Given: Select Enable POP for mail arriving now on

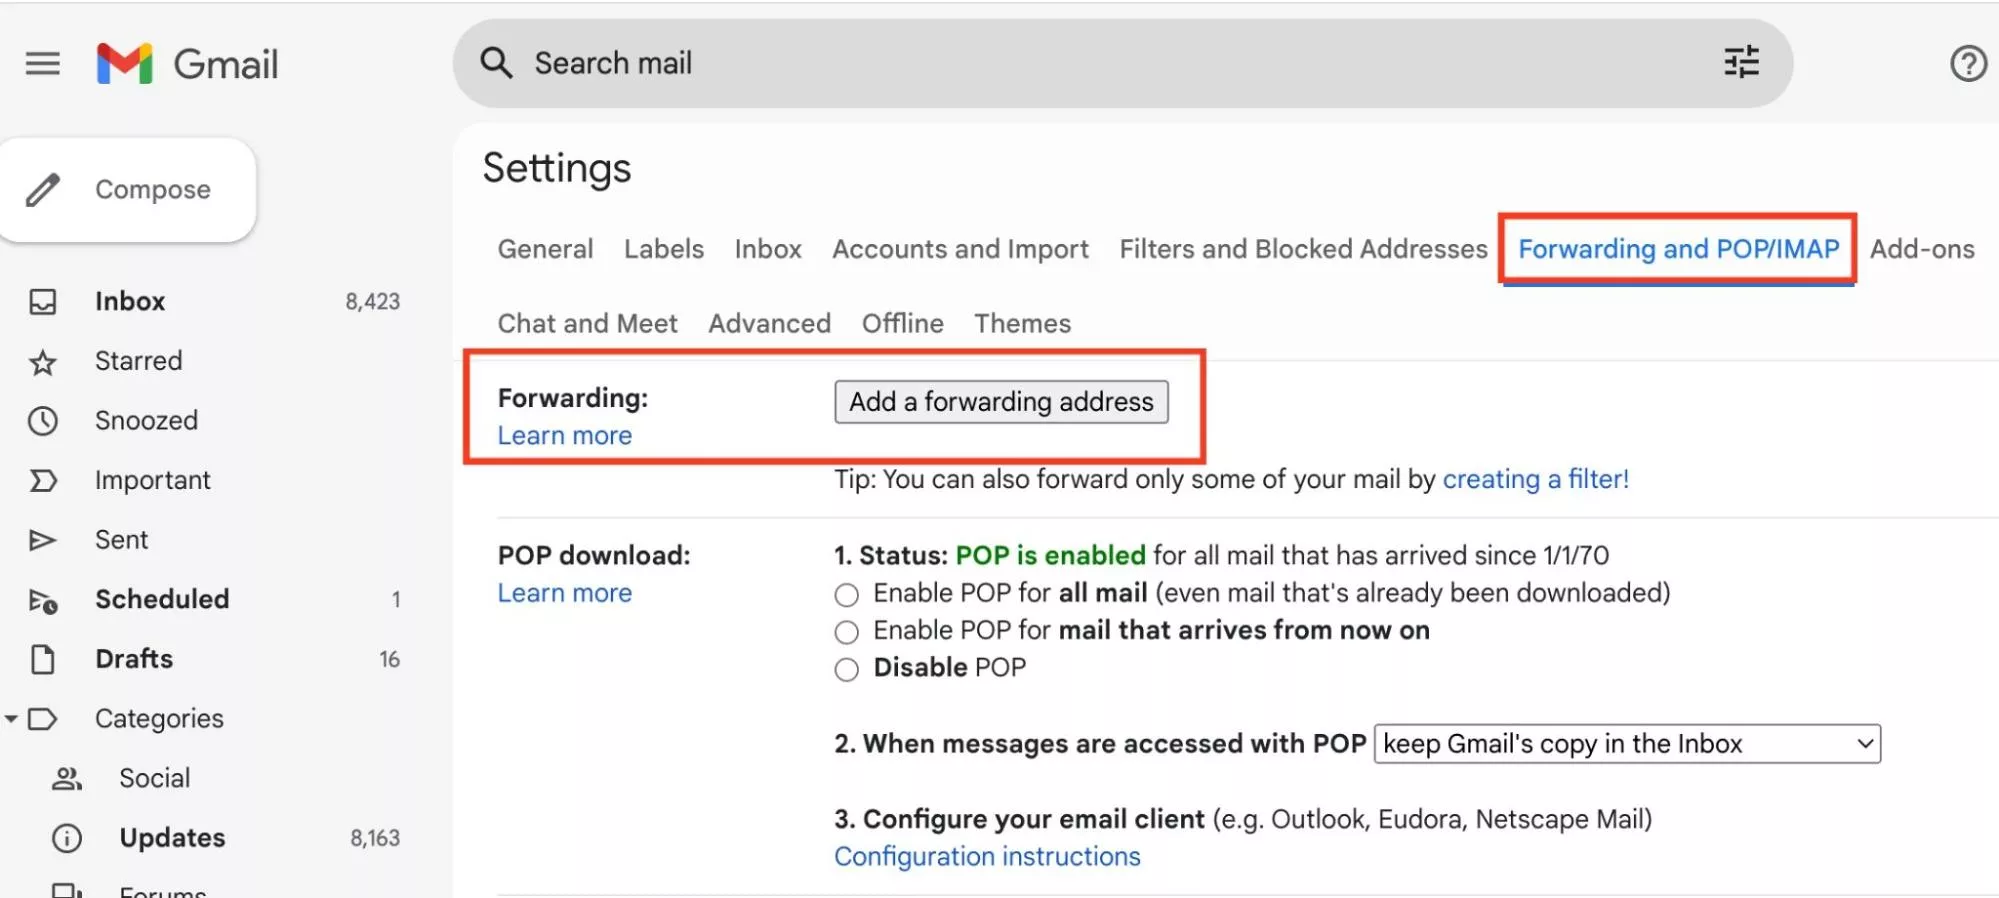Looking at the screenshot, I should point(846,632).
